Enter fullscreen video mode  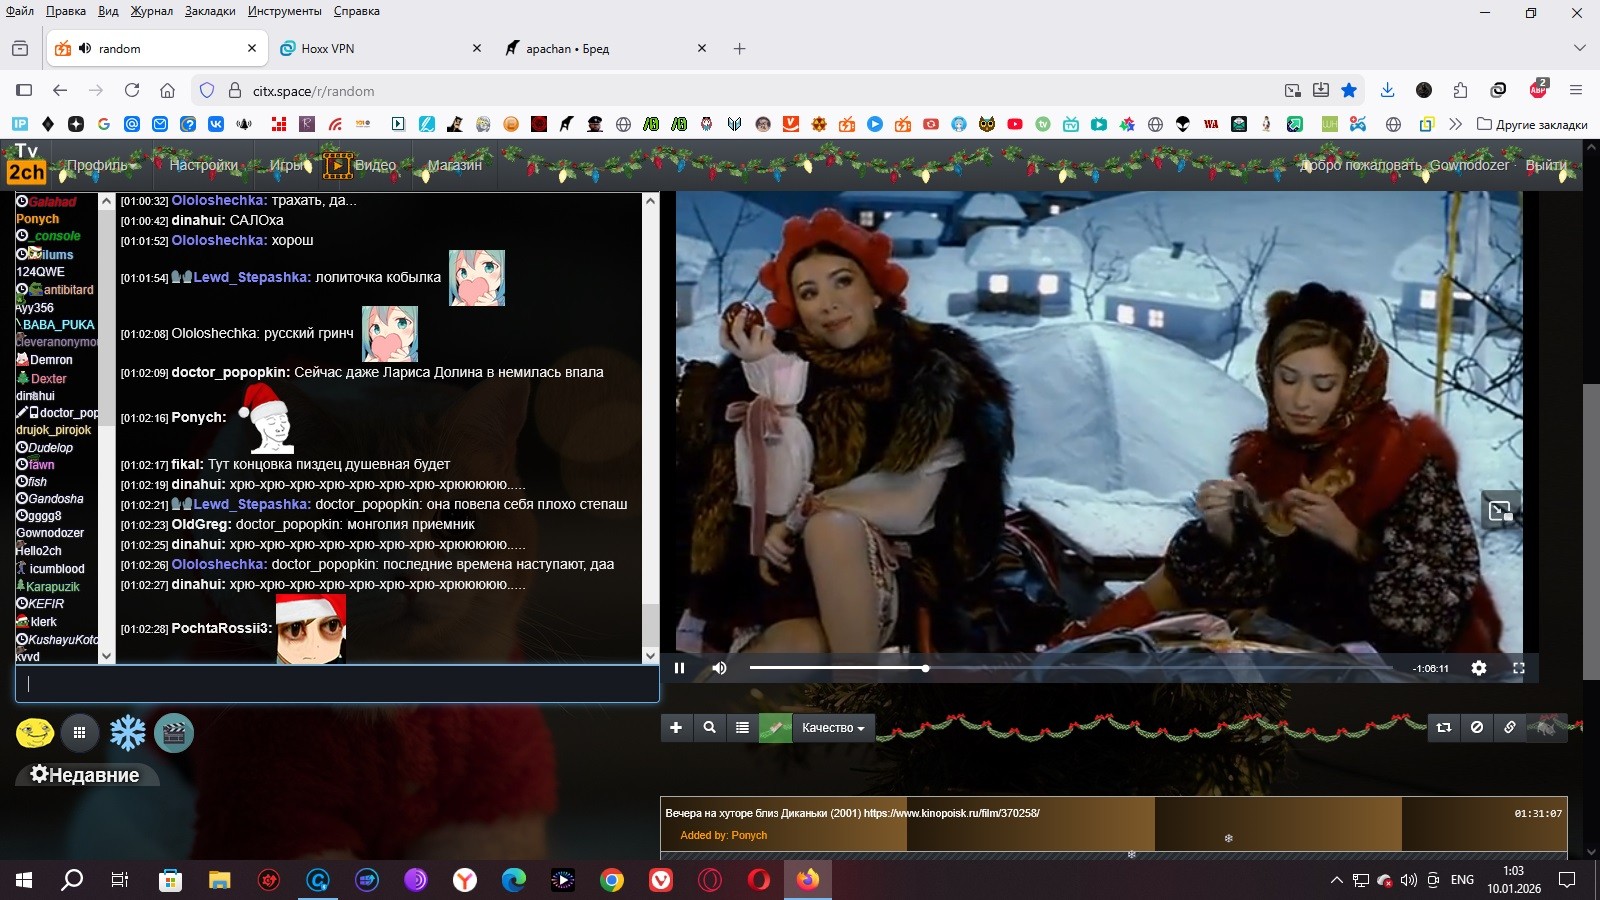[x=1518, y=668]
